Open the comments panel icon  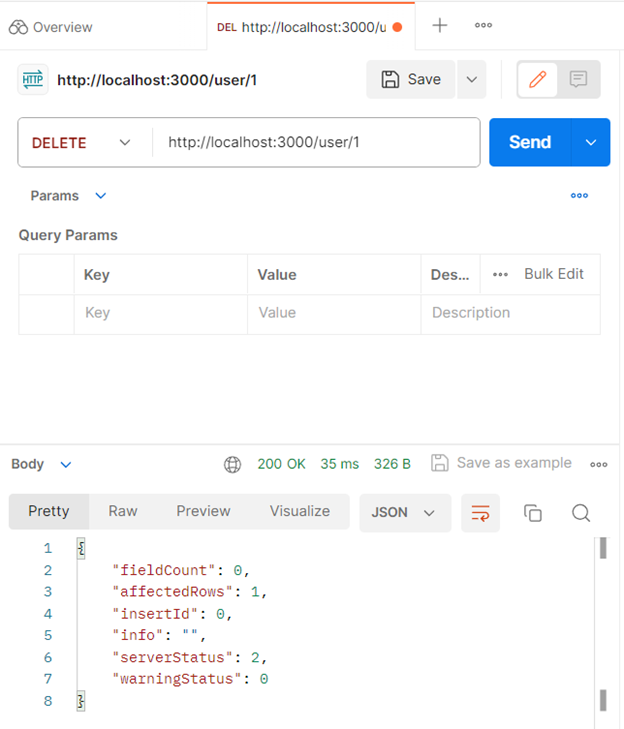pyautogui.click(x=578, y=80)
